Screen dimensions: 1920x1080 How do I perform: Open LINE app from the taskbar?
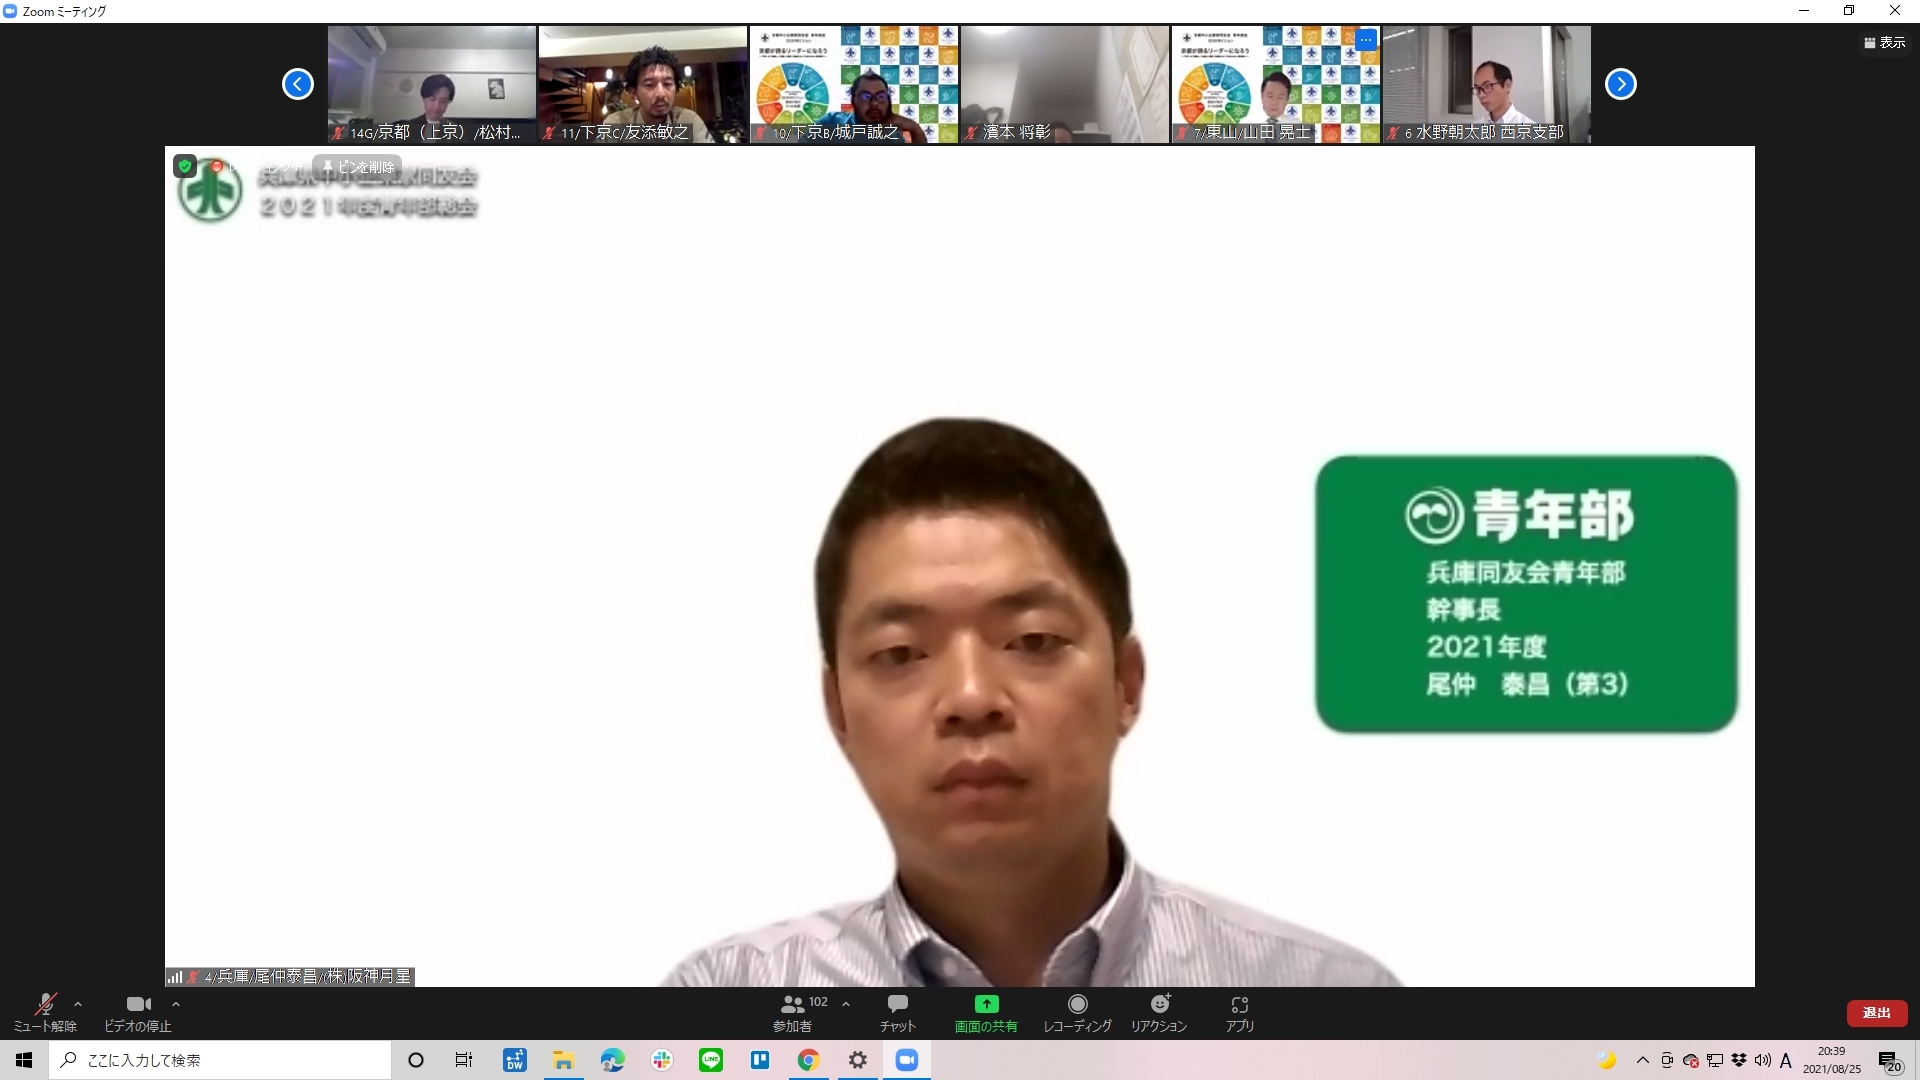coord(711,1060)
